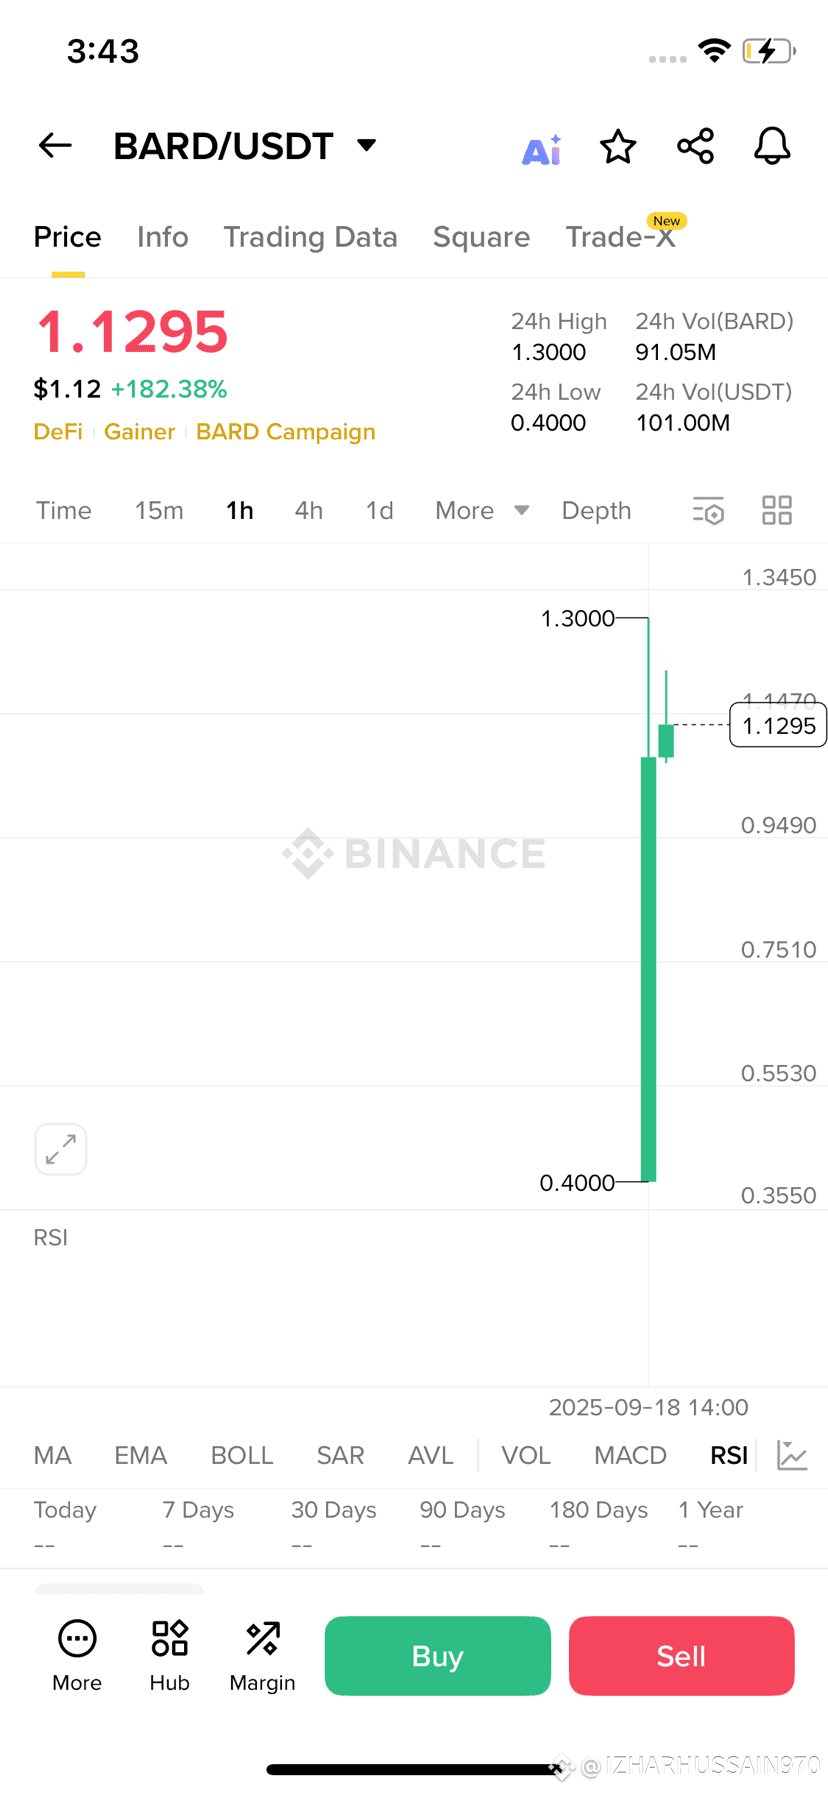This screenshot has width=828, height=1793.
Task: Go back with the left arrow
Action: (55, 146)
